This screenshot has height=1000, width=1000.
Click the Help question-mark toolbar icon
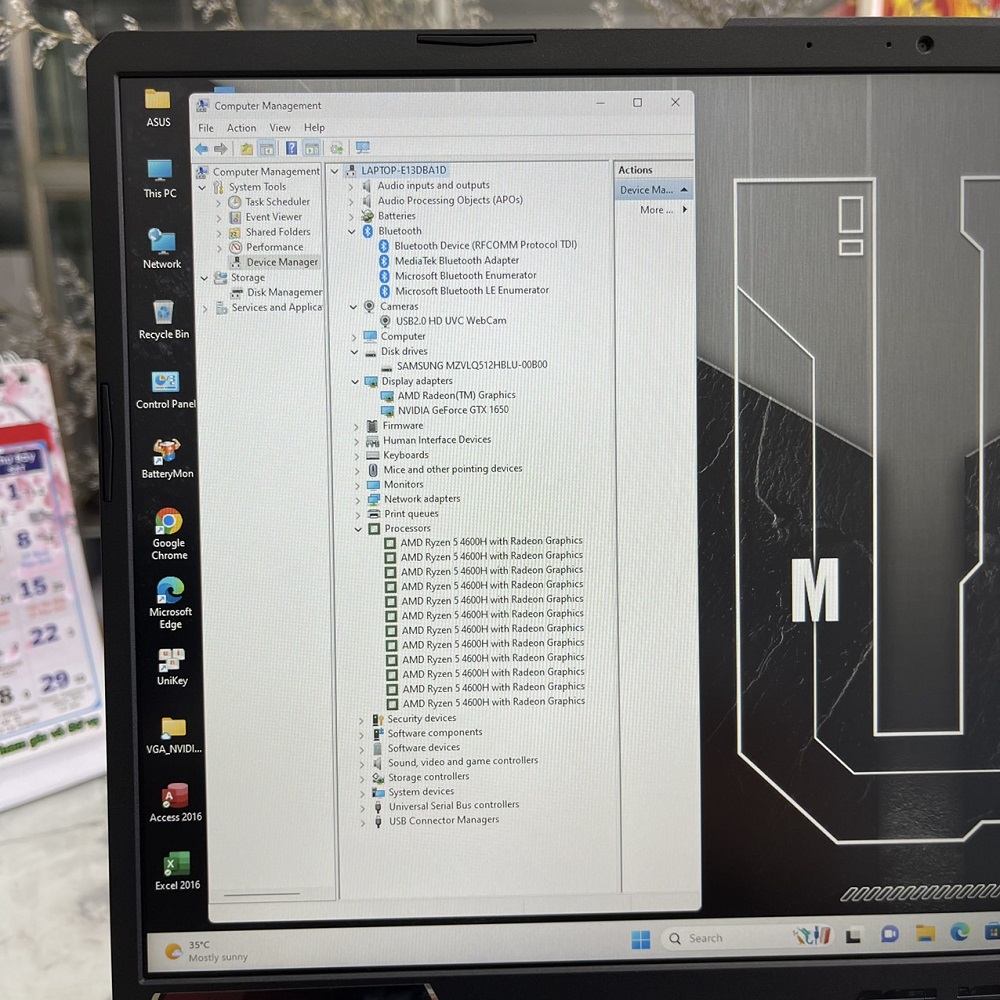coord(291,149)
